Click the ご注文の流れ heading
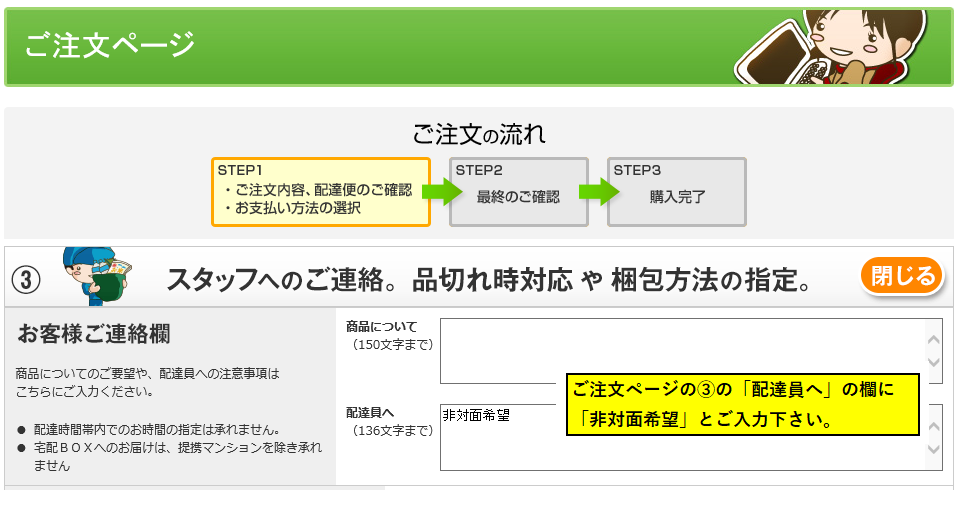 pyautogui.click(x=479, y=134)
